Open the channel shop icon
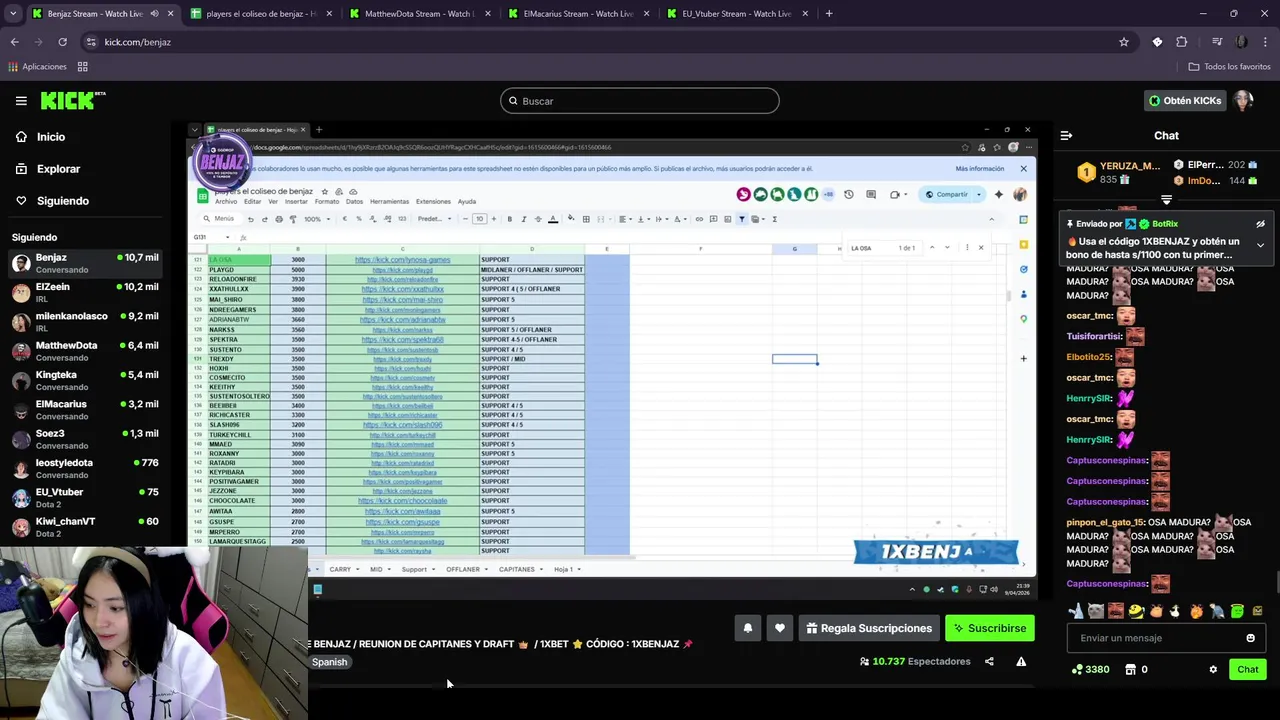This screenshot has height=720, width=1280. pos(1131,669)
